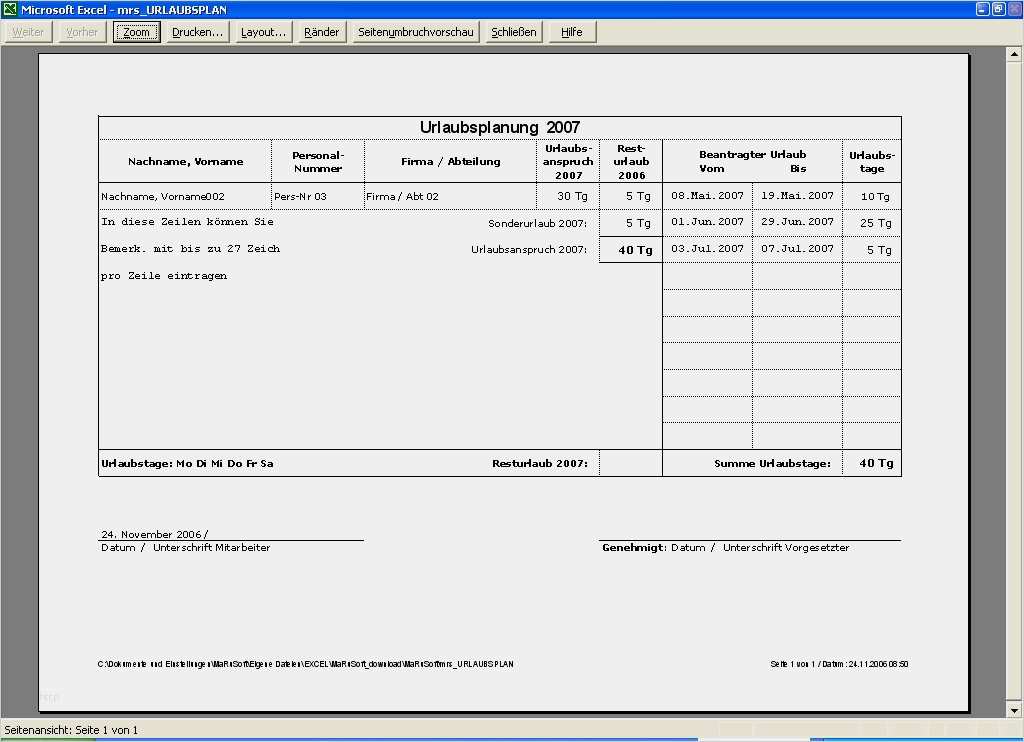Toggle margin display with the Ränder button
Screen dimensions: 1024x742
[x=321, y=32]
